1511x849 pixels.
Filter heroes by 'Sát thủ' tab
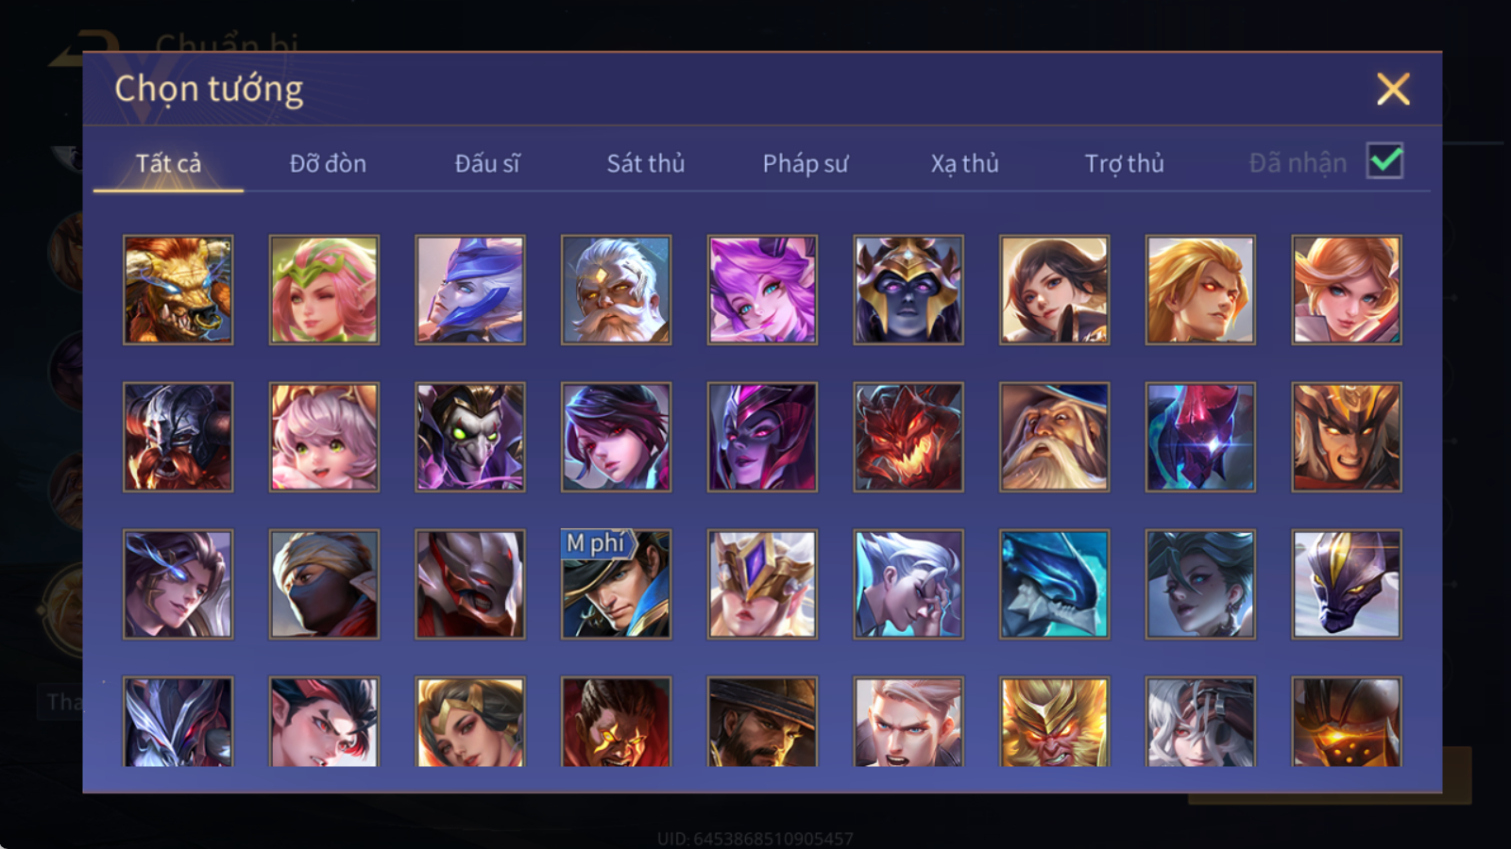pyautogui.click(x=646, y=163)
